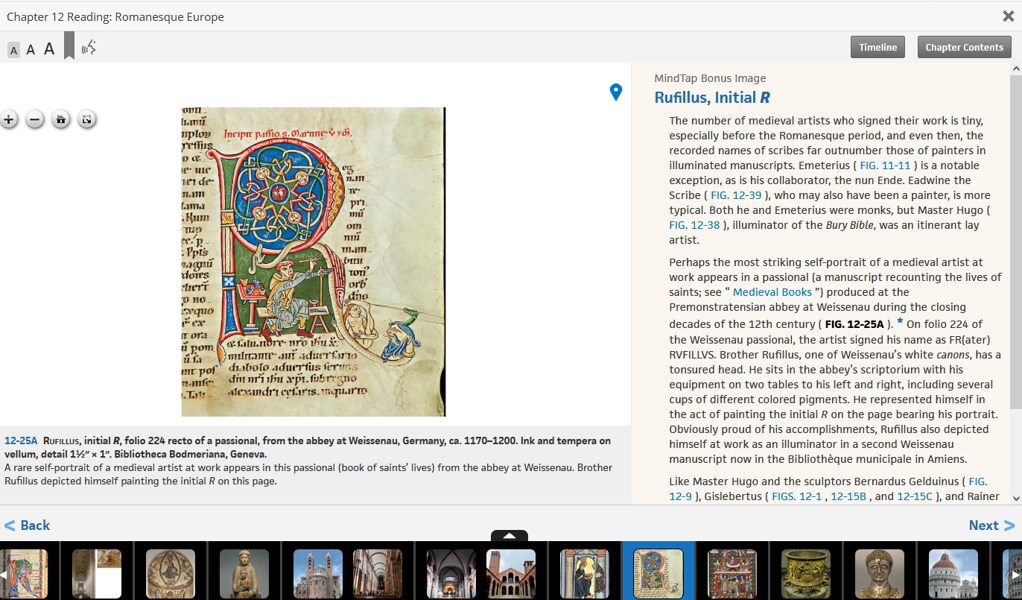Viewport: 1022px width, 600px height.
Task: Open the image in full-screen view
Action: 87,120
